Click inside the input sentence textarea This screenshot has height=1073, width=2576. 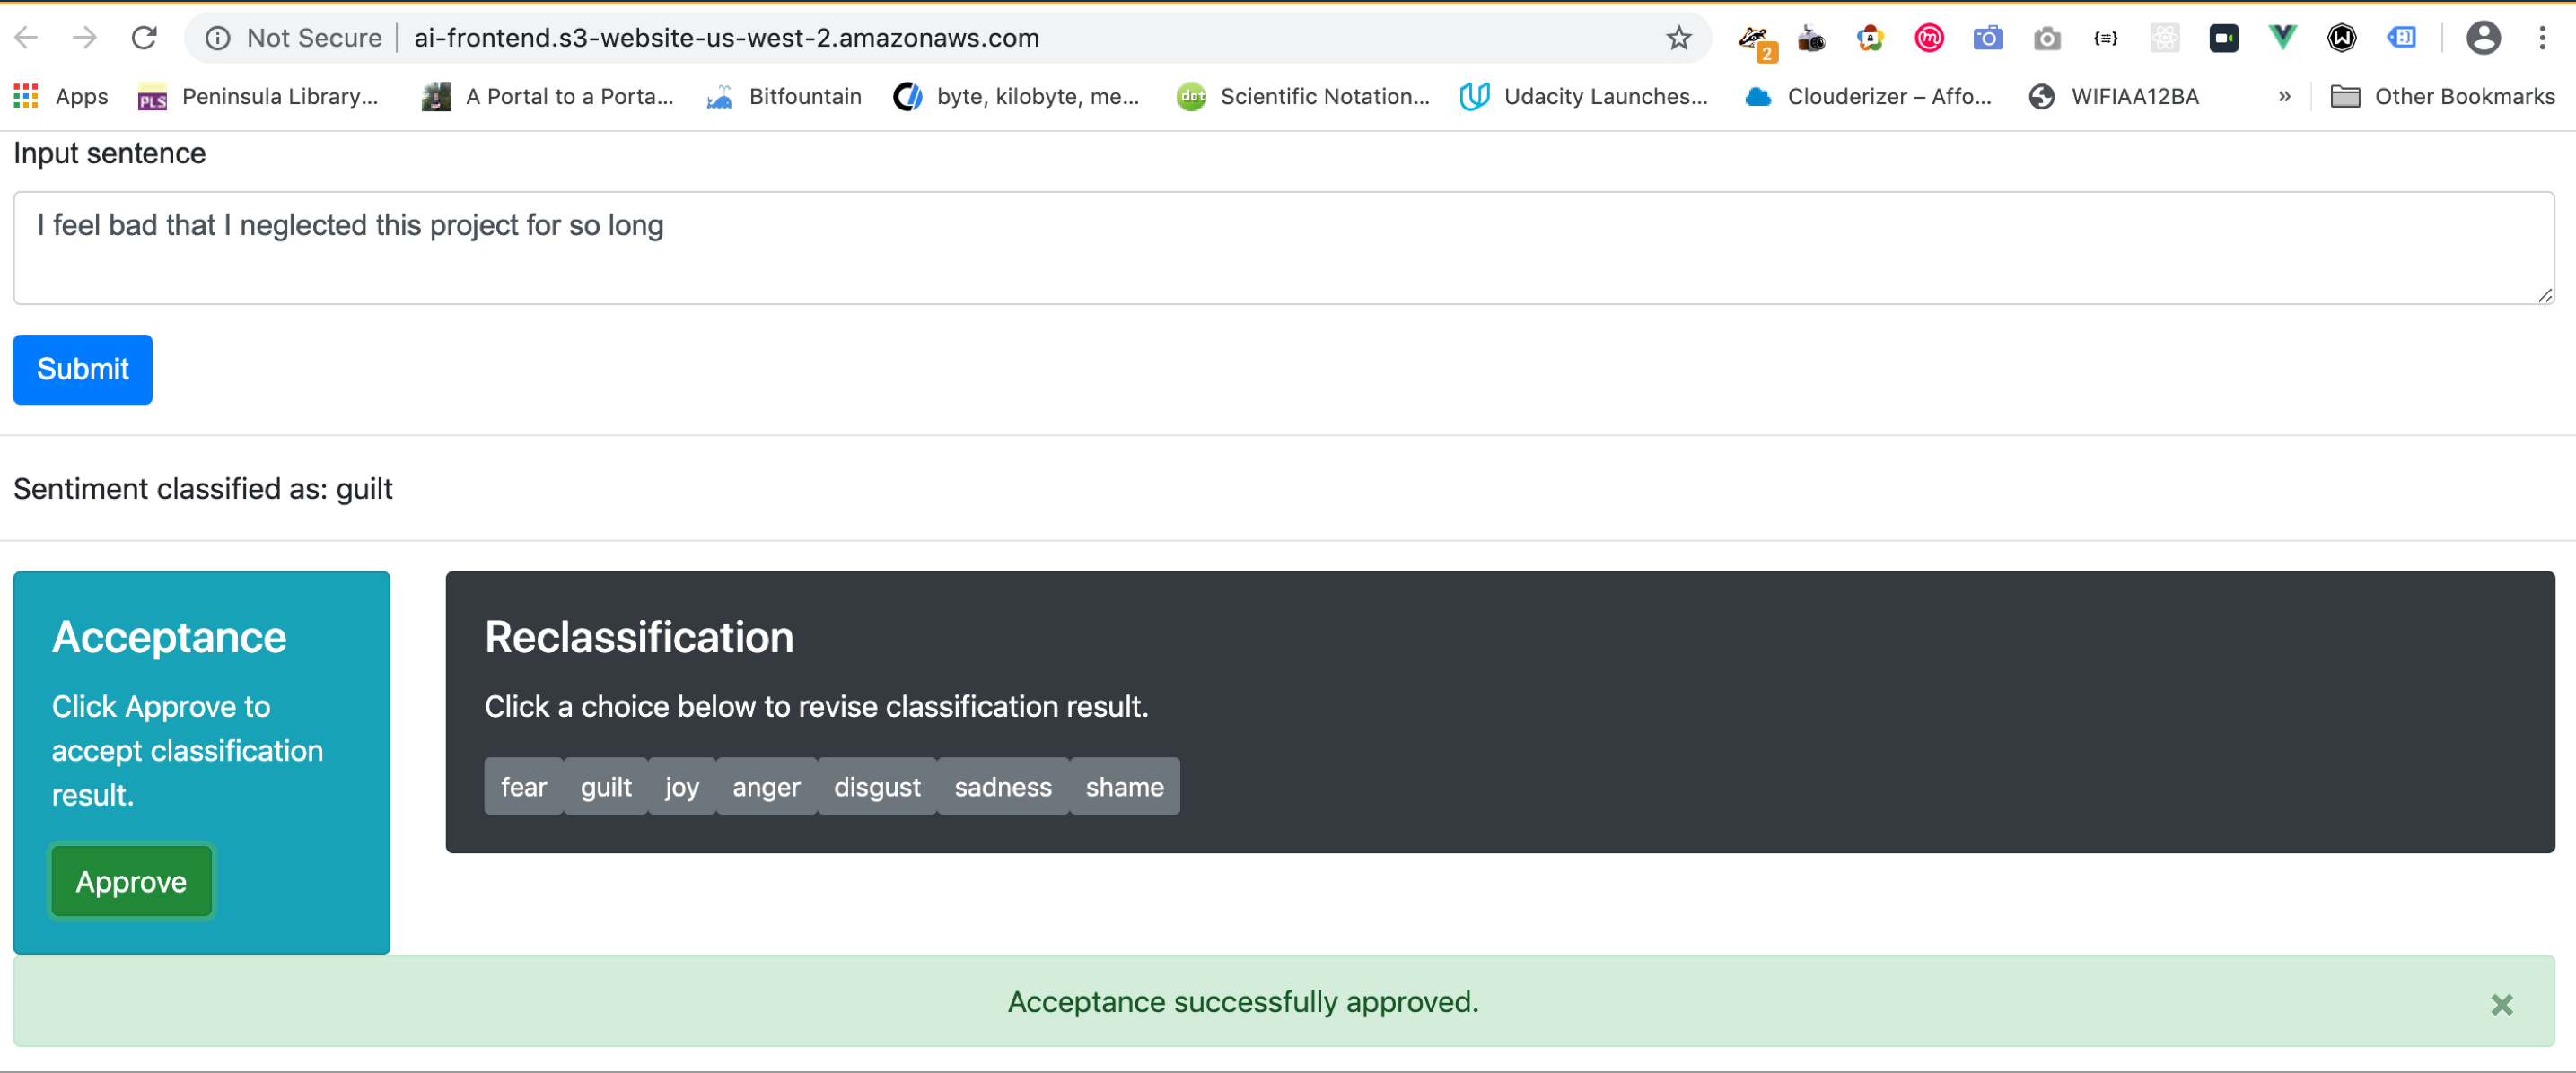tap(1282, 248)
